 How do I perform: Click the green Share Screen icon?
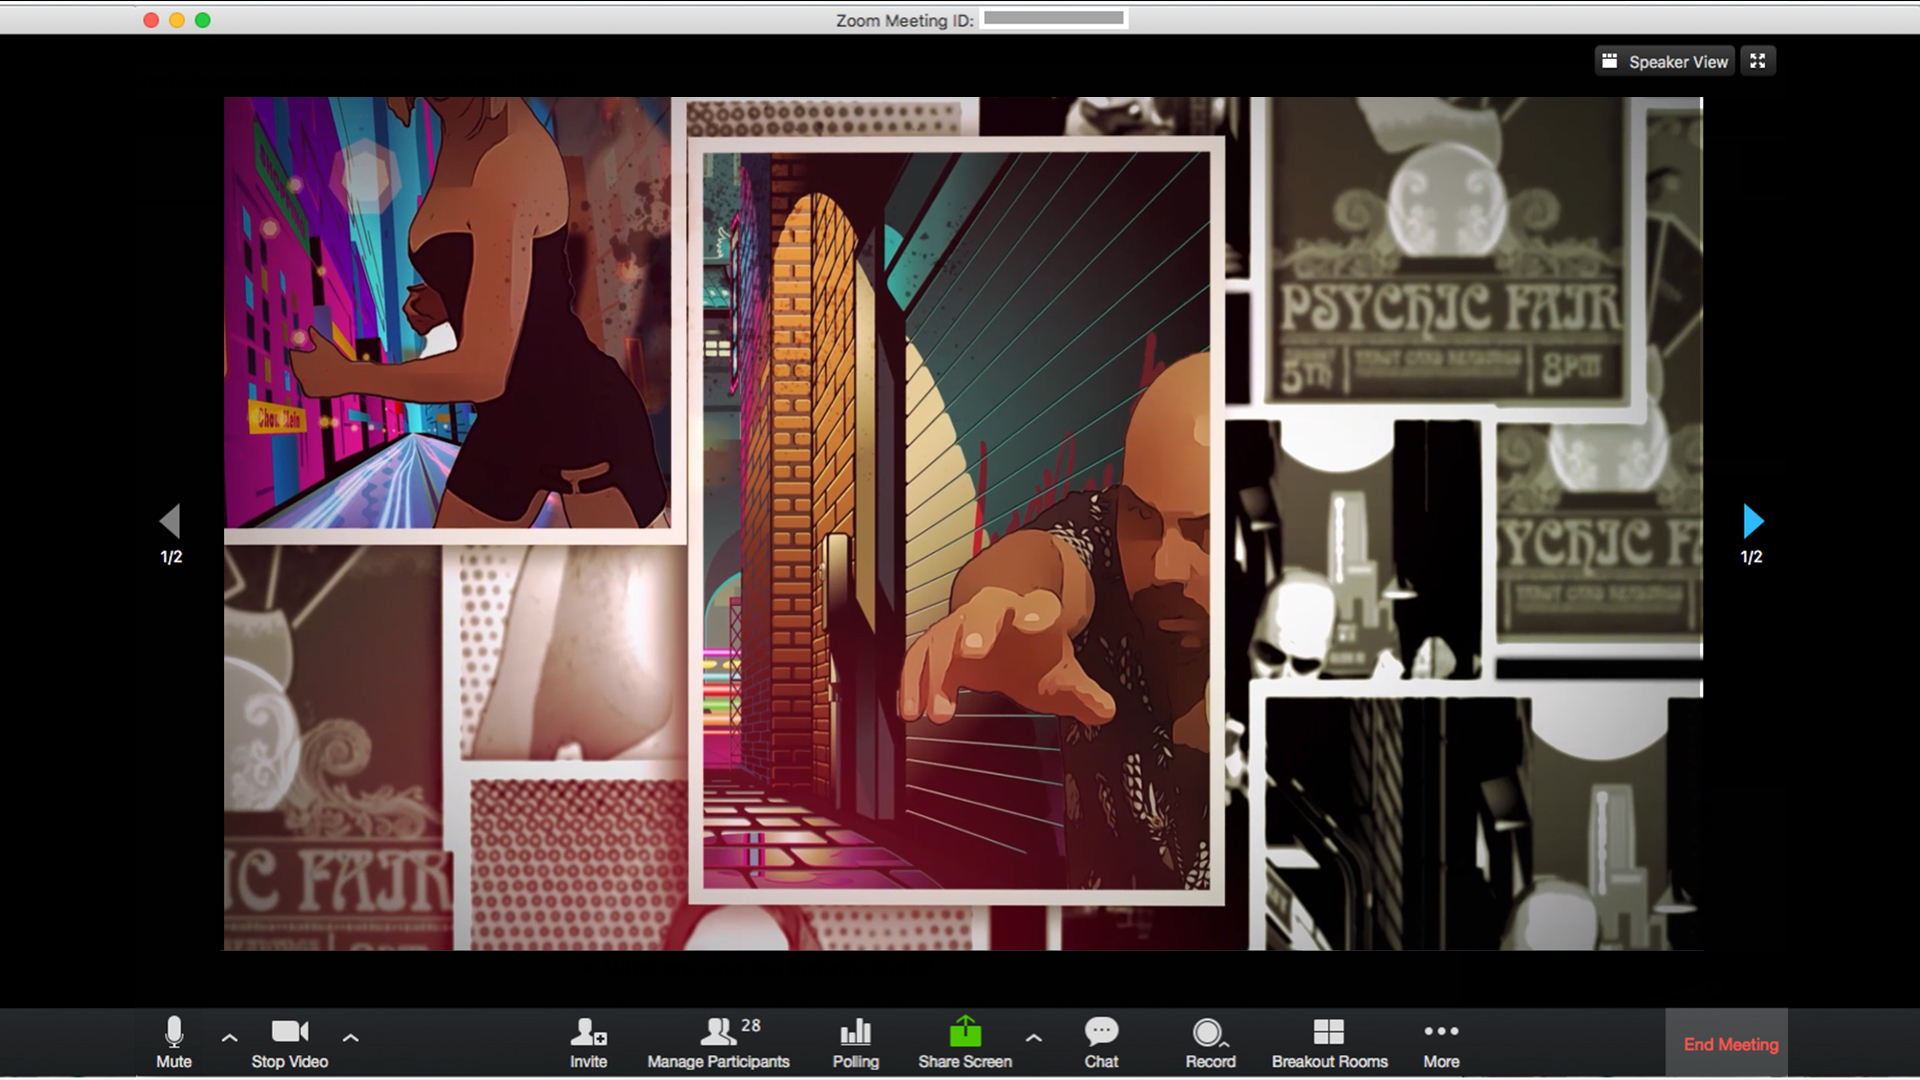[965, 1041]
